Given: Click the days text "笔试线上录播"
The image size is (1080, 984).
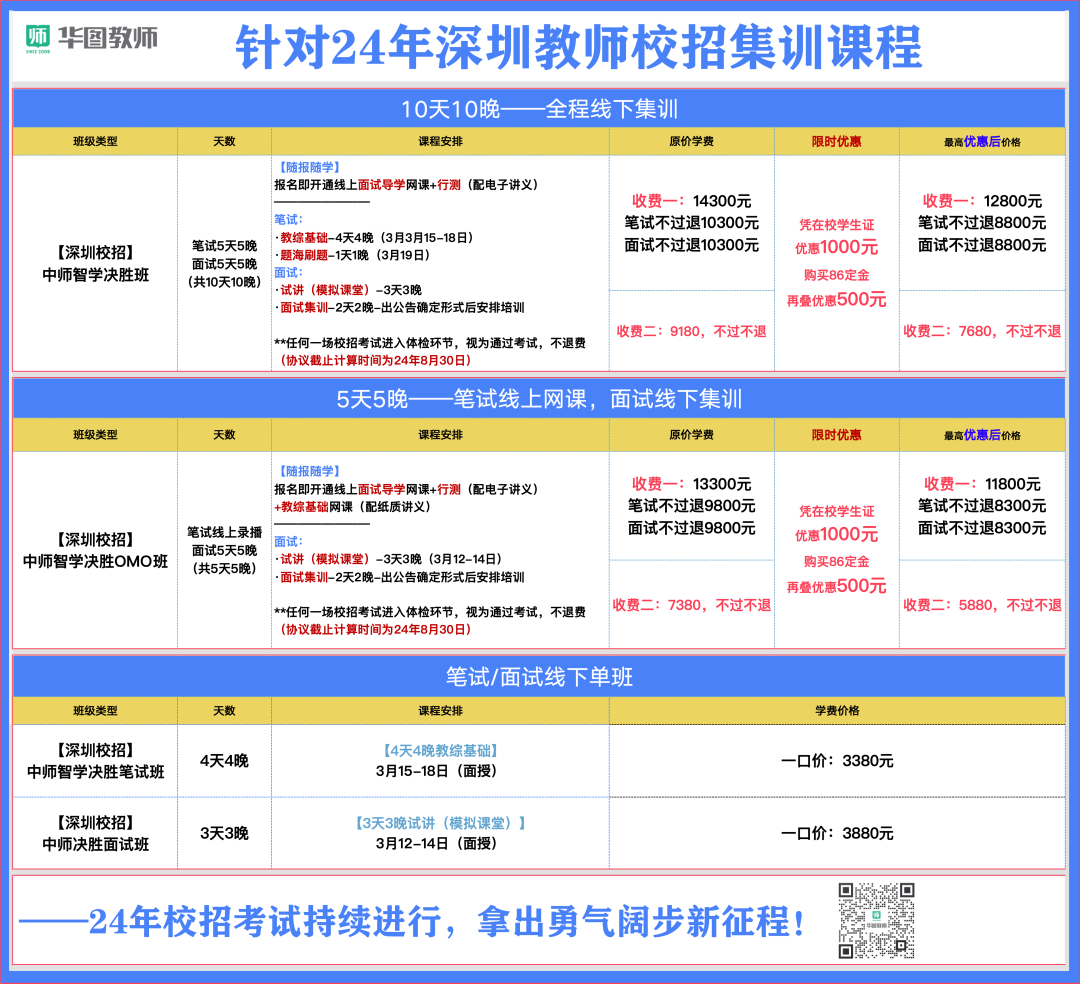Looking at the screenshot, I should point(224,532).
